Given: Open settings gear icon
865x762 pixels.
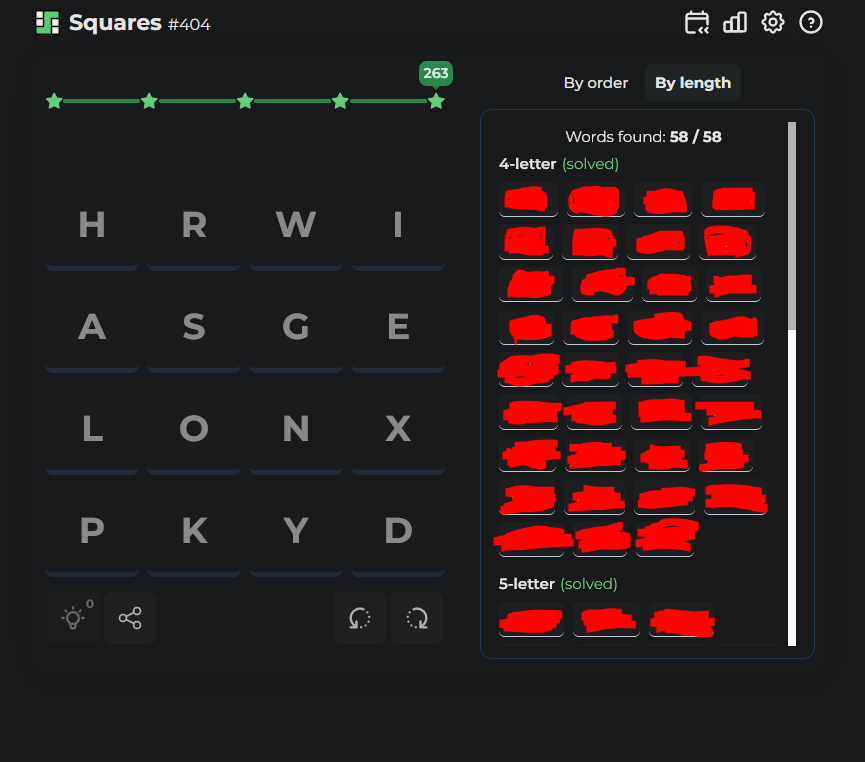Looking at the screenshot, I should pyautogui.click(x=772, y=23).
